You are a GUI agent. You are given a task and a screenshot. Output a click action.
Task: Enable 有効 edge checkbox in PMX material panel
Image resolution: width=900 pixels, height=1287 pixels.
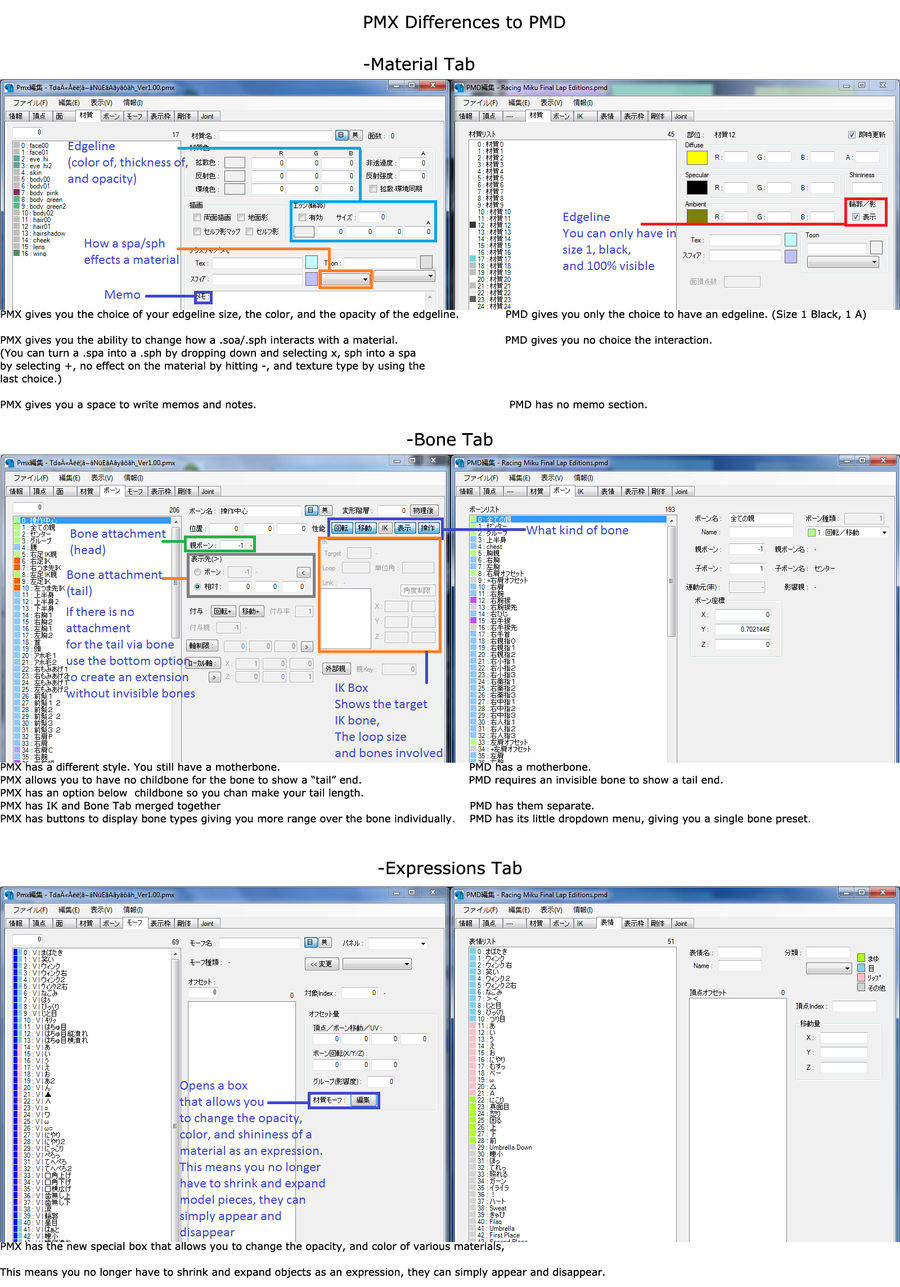click(302, 217)
